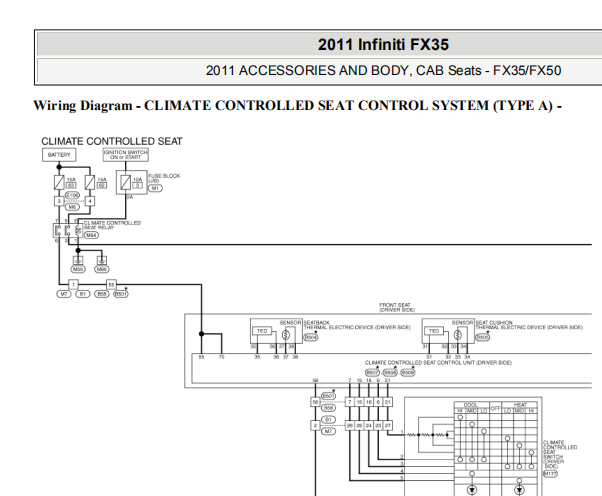
Task: Click the resistor chain symbol at pin 1
Action: (428, 435)
